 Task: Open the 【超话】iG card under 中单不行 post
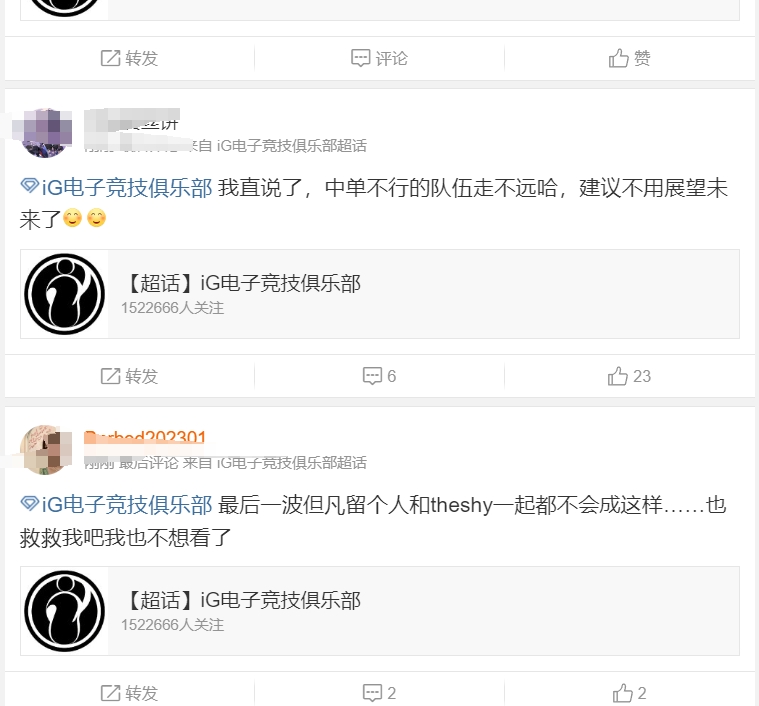[x=380, y=294]
